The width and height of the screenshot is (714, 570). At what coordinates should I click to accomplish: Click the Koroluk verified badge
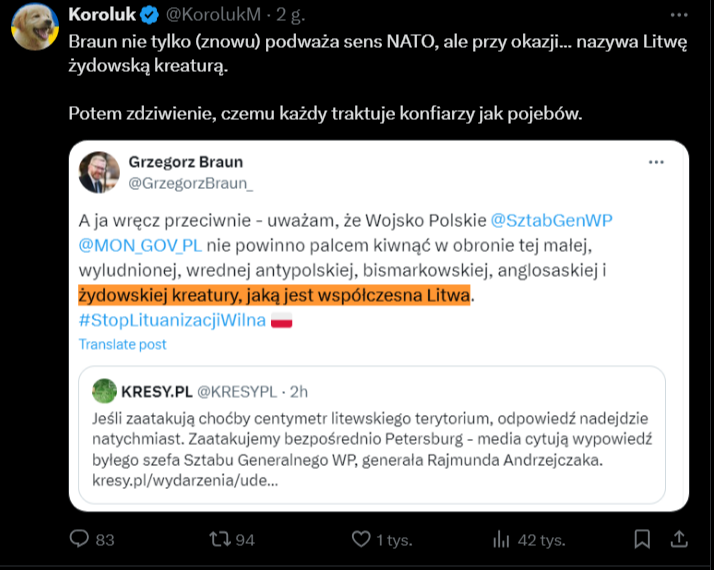148,15
